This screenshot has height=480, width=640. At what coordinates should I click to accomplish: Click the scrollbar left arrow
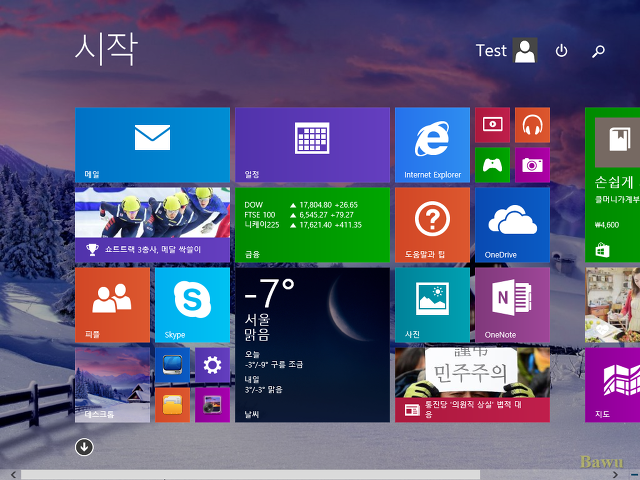click(13, 475)
